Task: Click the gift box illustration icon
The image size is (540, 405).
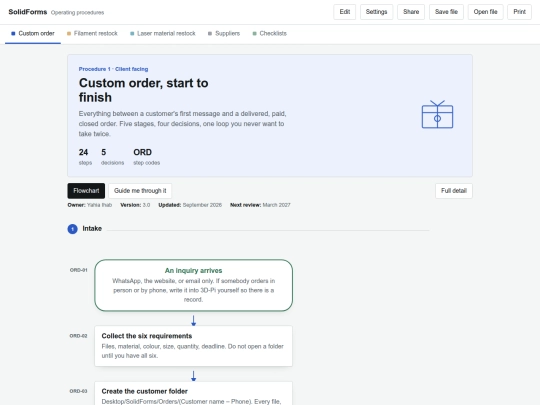Action: tap(437, 114)
